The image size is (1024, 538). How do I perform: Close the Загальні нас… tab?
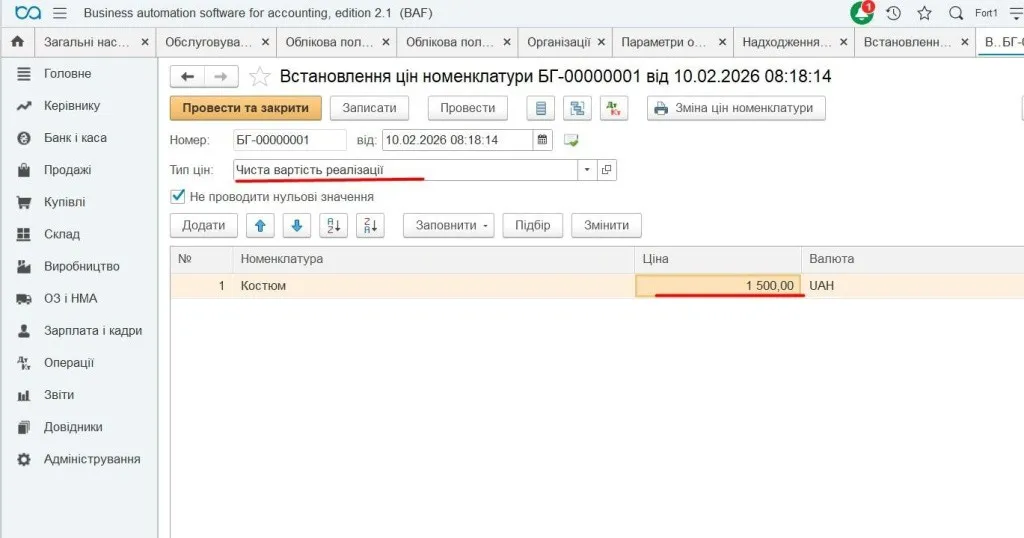click(x=145, y=42)
